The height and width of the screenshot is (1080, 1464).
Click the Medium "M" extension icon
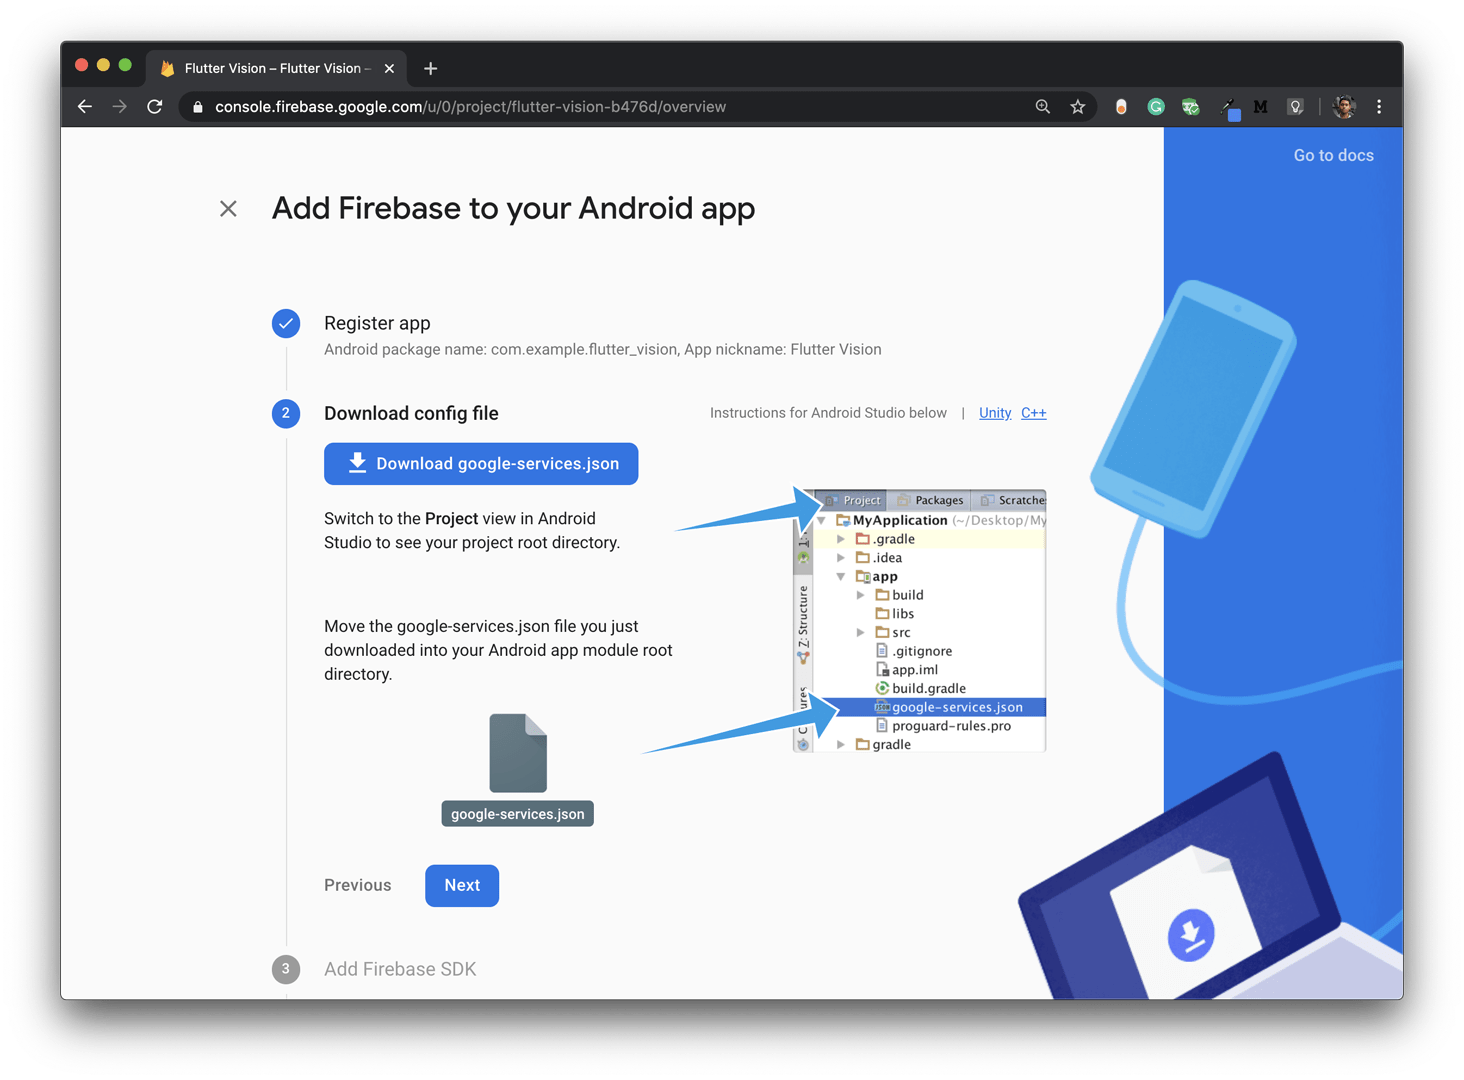[1260, 107]
